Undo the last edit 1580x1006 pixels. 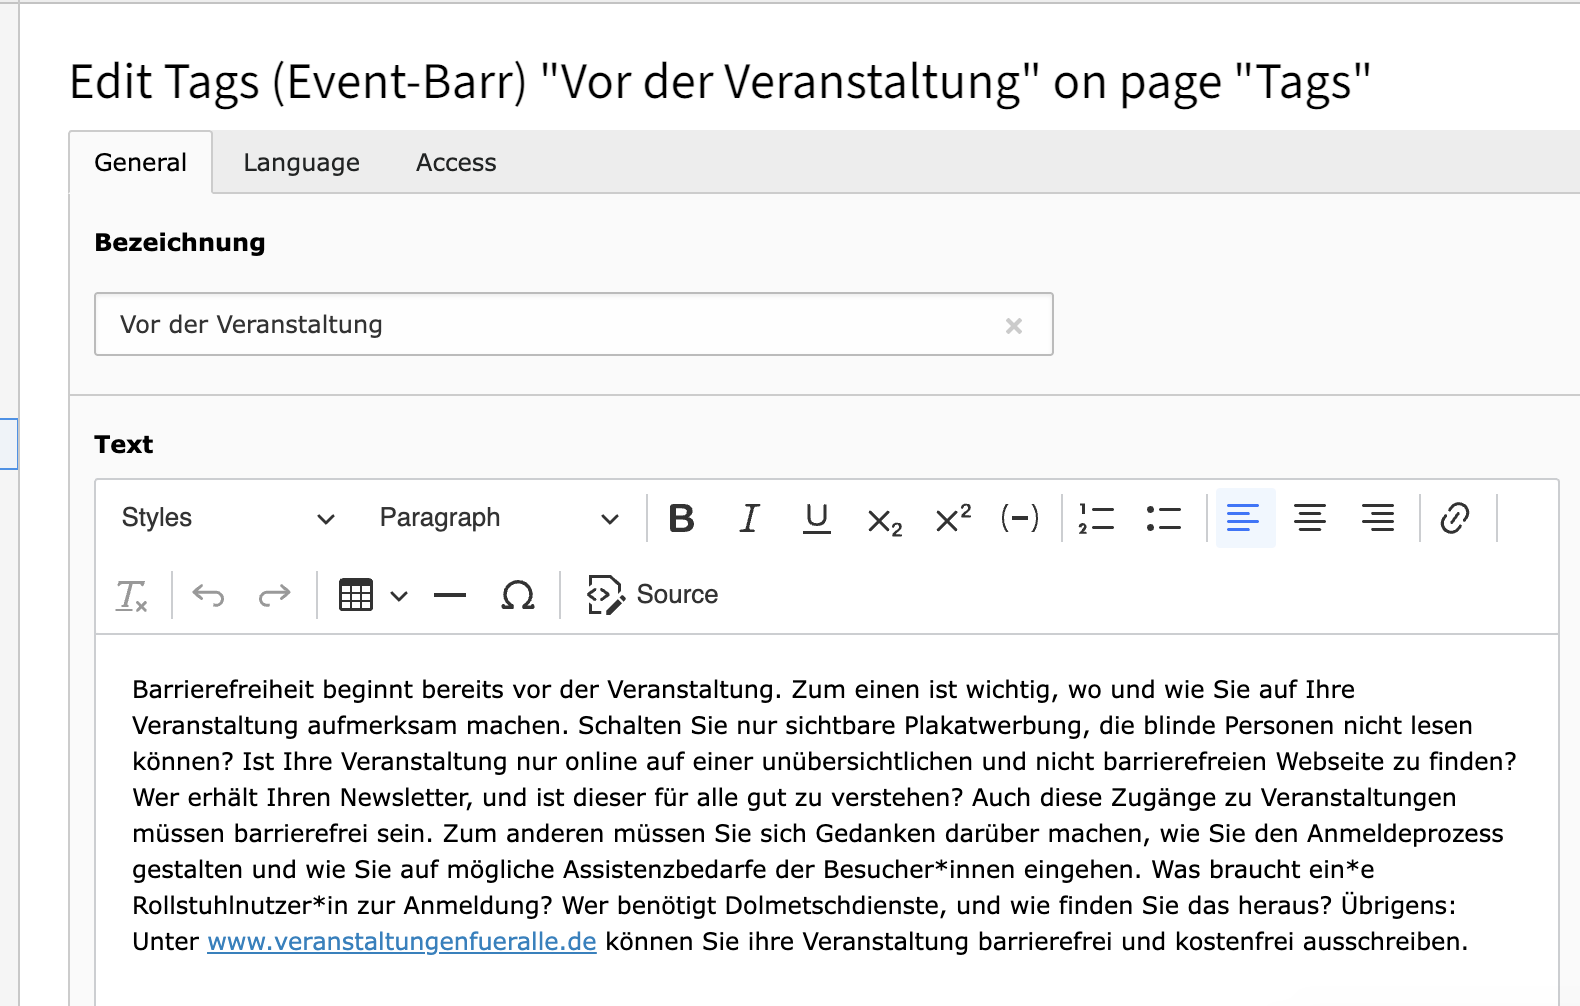tap(208, 595)
